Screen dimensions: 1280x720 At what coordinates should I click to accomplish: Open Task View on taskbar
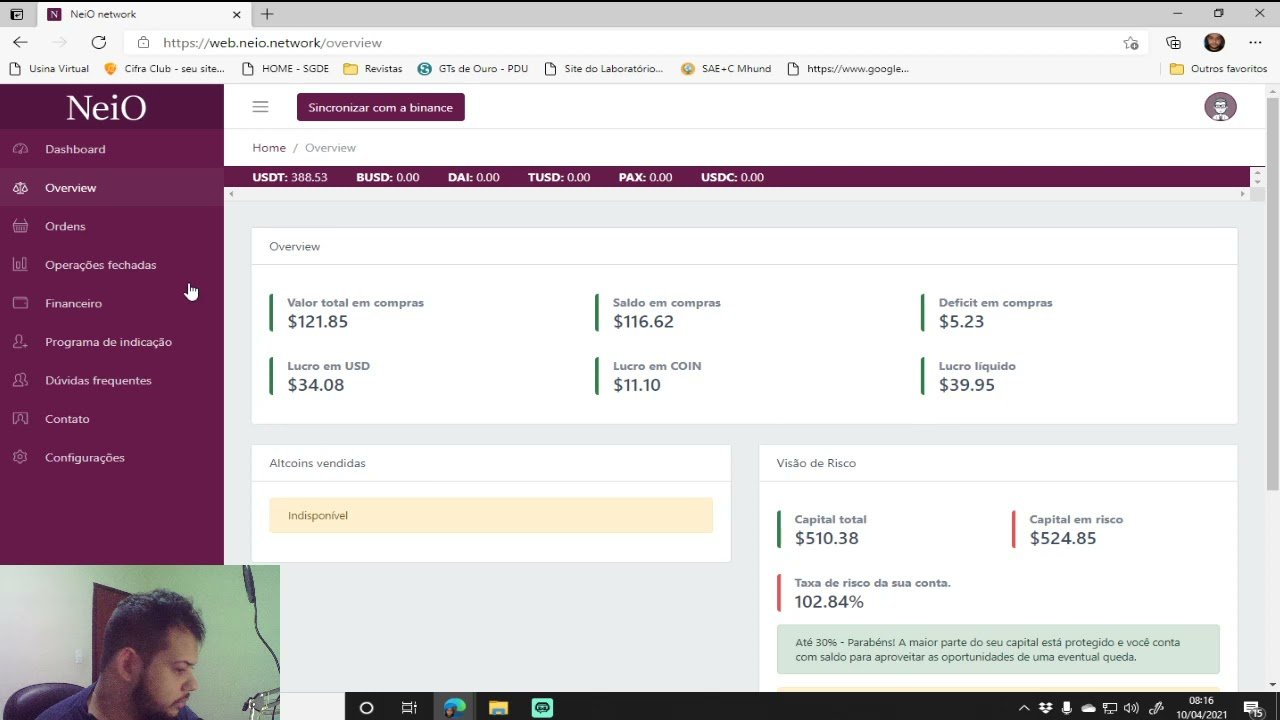point(409,707)
